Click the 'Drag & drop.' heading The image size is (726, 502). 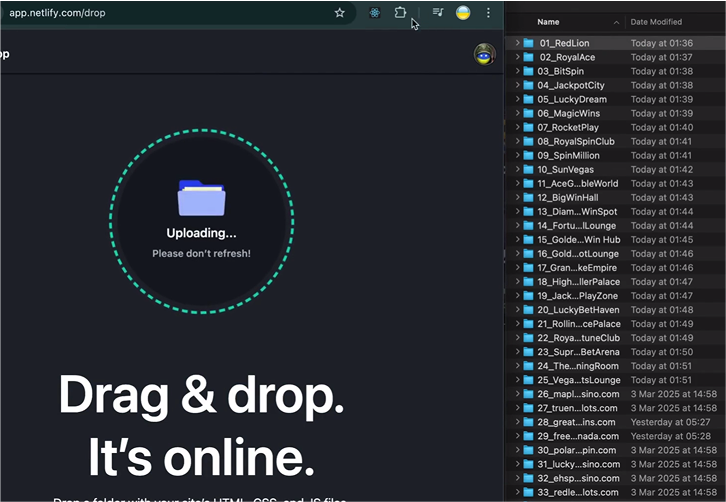tap(201, 395)
